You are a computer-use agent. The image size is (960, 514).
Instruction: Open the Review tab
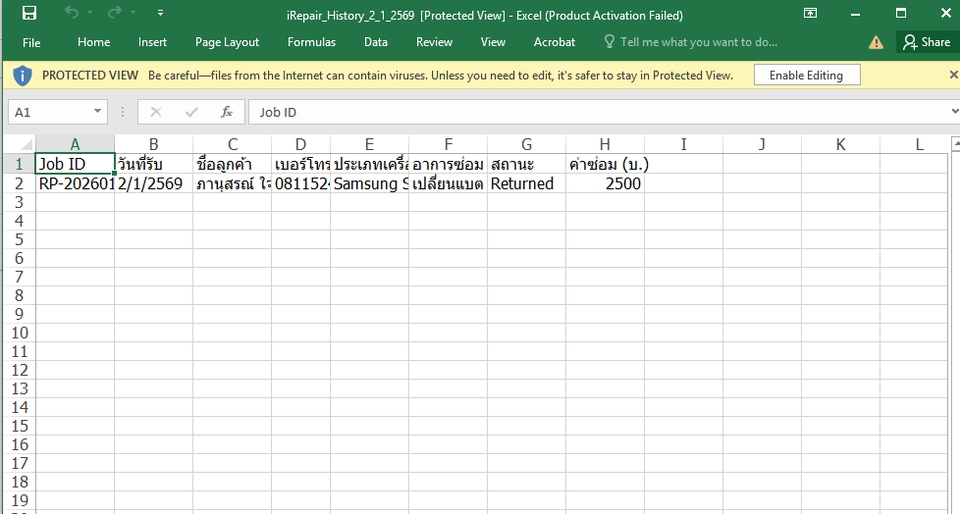[434, 42]
